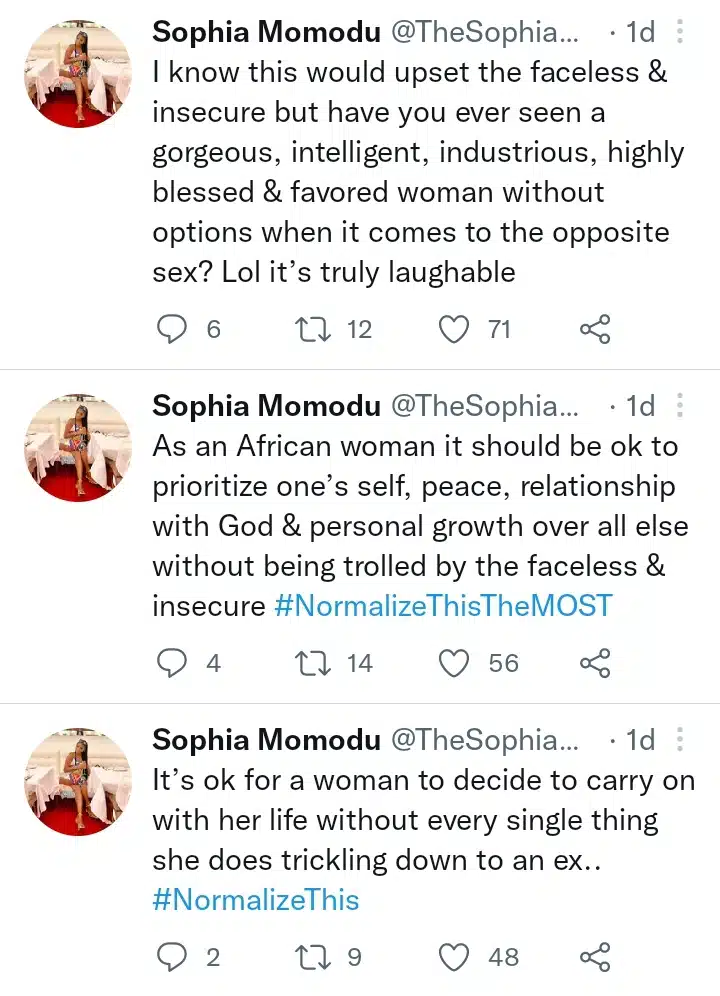Reply to the African woman tweet
This screenshot has width=720, height=996.
coord(175,663)
